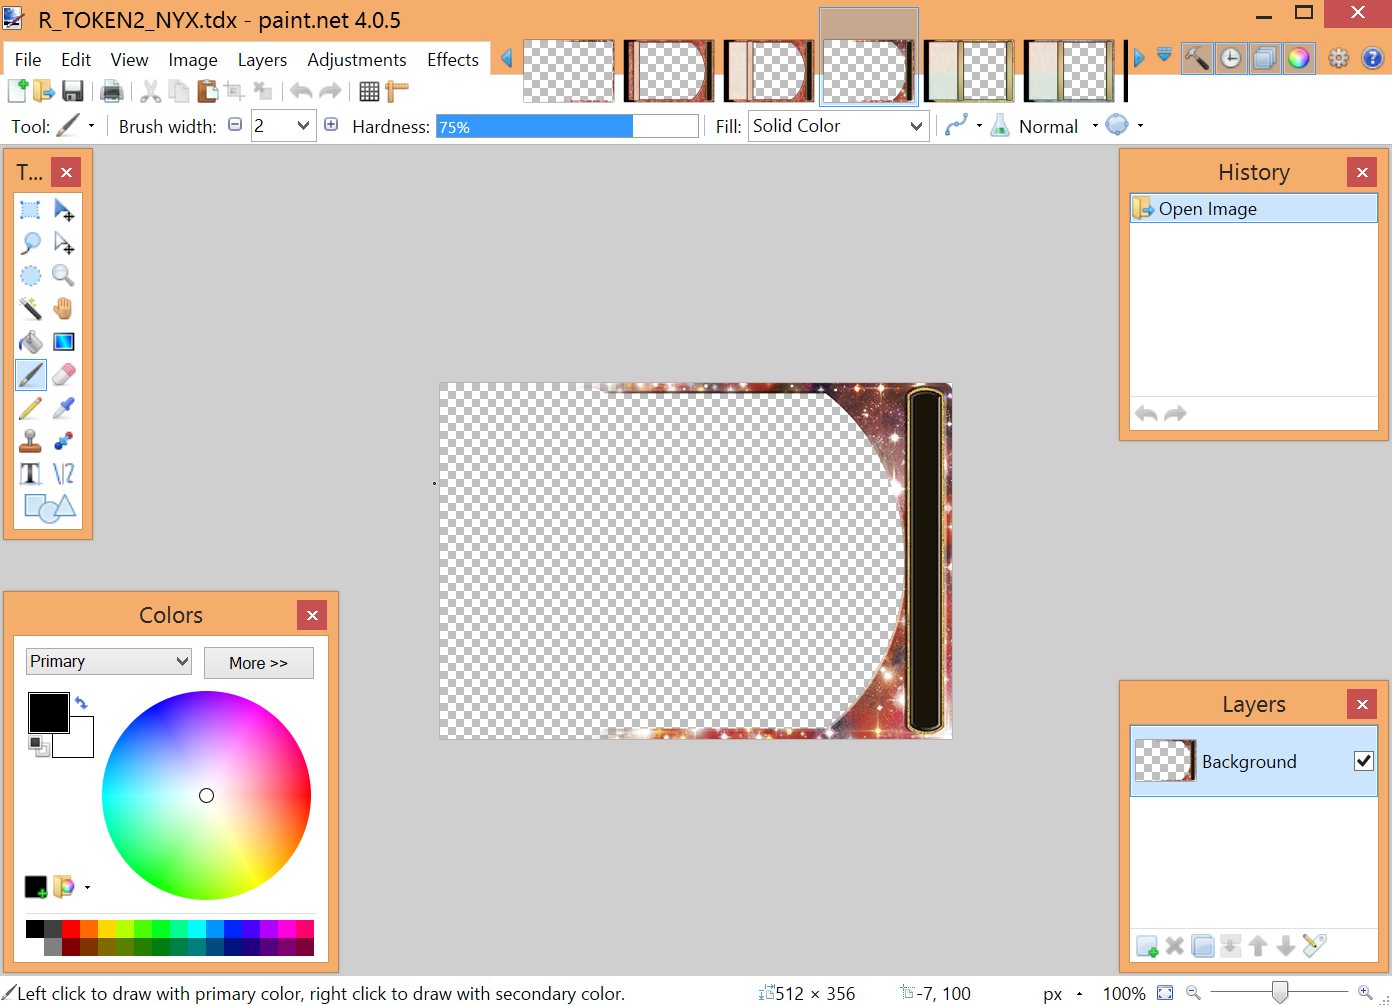This screenshot has width=1392, height=1005.
Task: Toggle the Layers window button
Action: pos(1265,58)
